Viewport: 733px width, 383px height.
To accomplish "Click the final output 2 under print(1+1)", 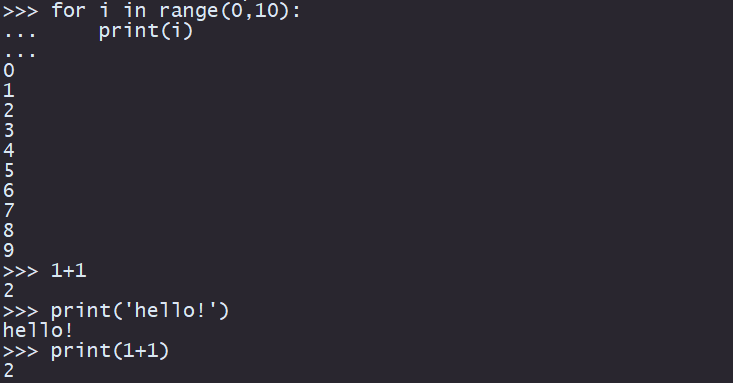I will (x=9, y=371).
